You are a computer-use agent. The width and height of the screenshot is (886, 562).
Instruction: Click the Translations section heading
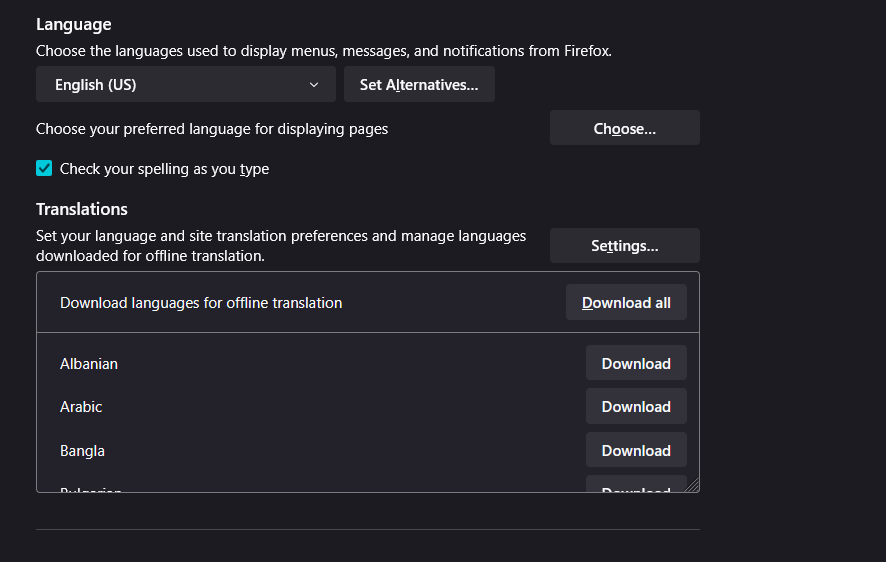tap(82, 209)
